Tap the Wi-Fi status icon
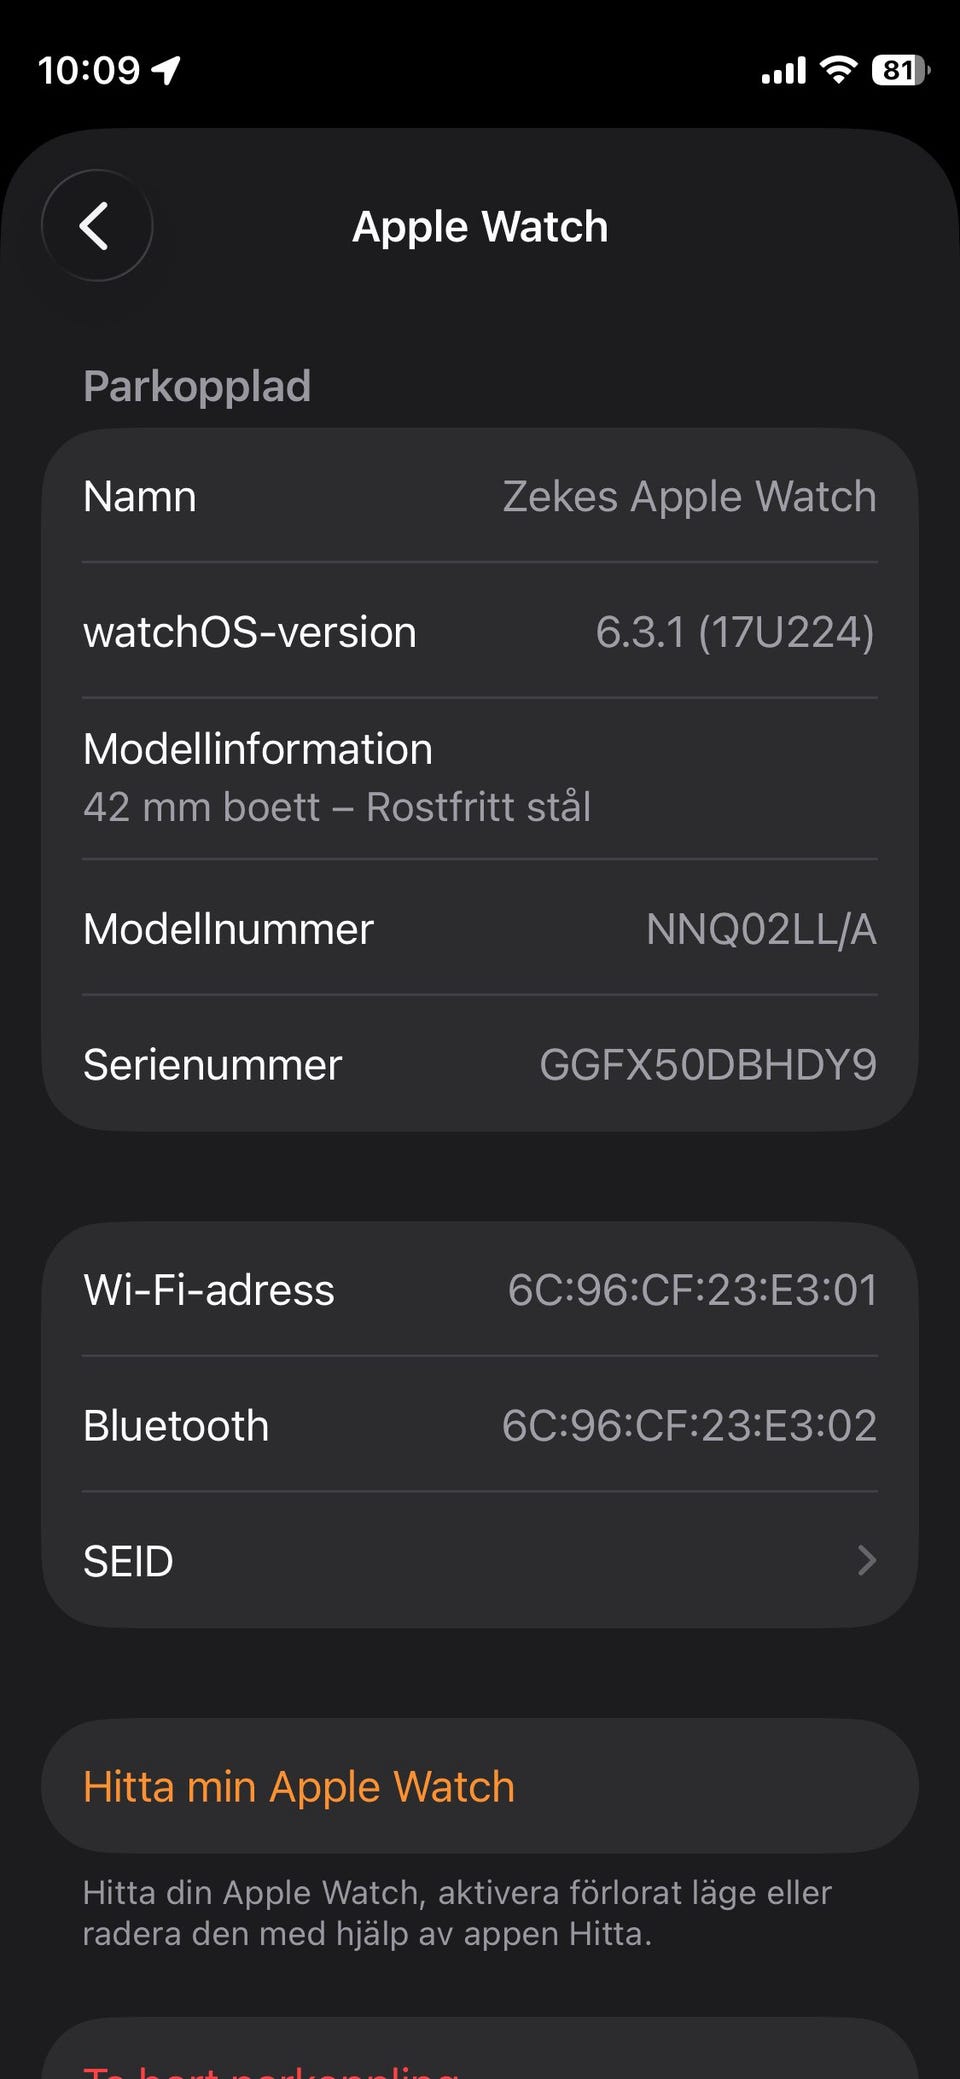960x2079 pixels. 838,69
